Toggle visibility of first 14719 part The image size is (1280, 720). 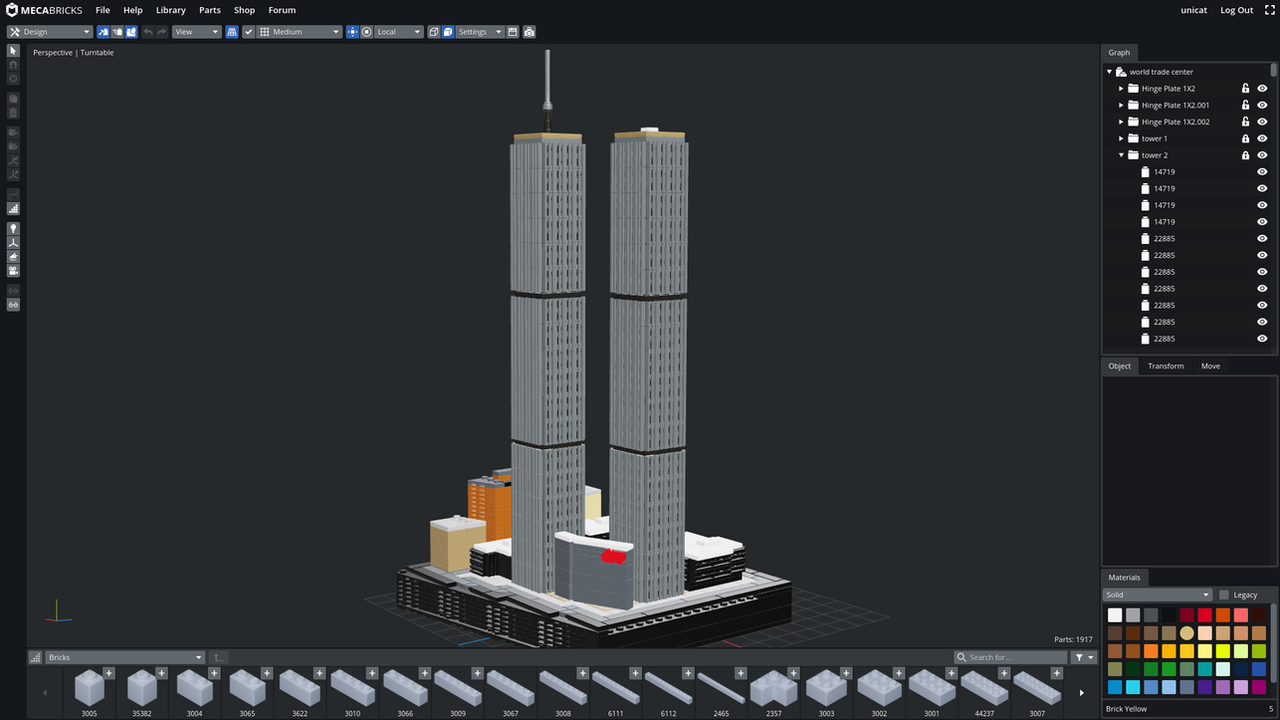[1262, 172]
